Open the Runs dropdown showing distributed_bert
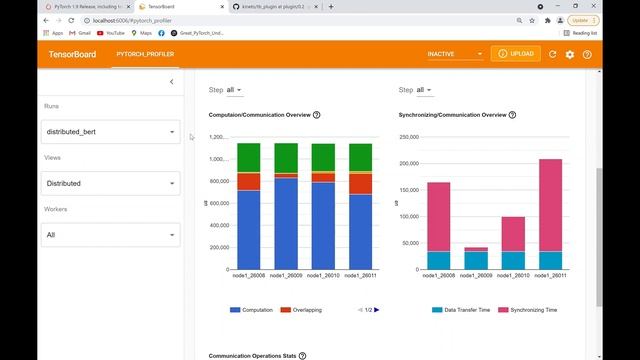The image size is (640, 360). point(110,132)
